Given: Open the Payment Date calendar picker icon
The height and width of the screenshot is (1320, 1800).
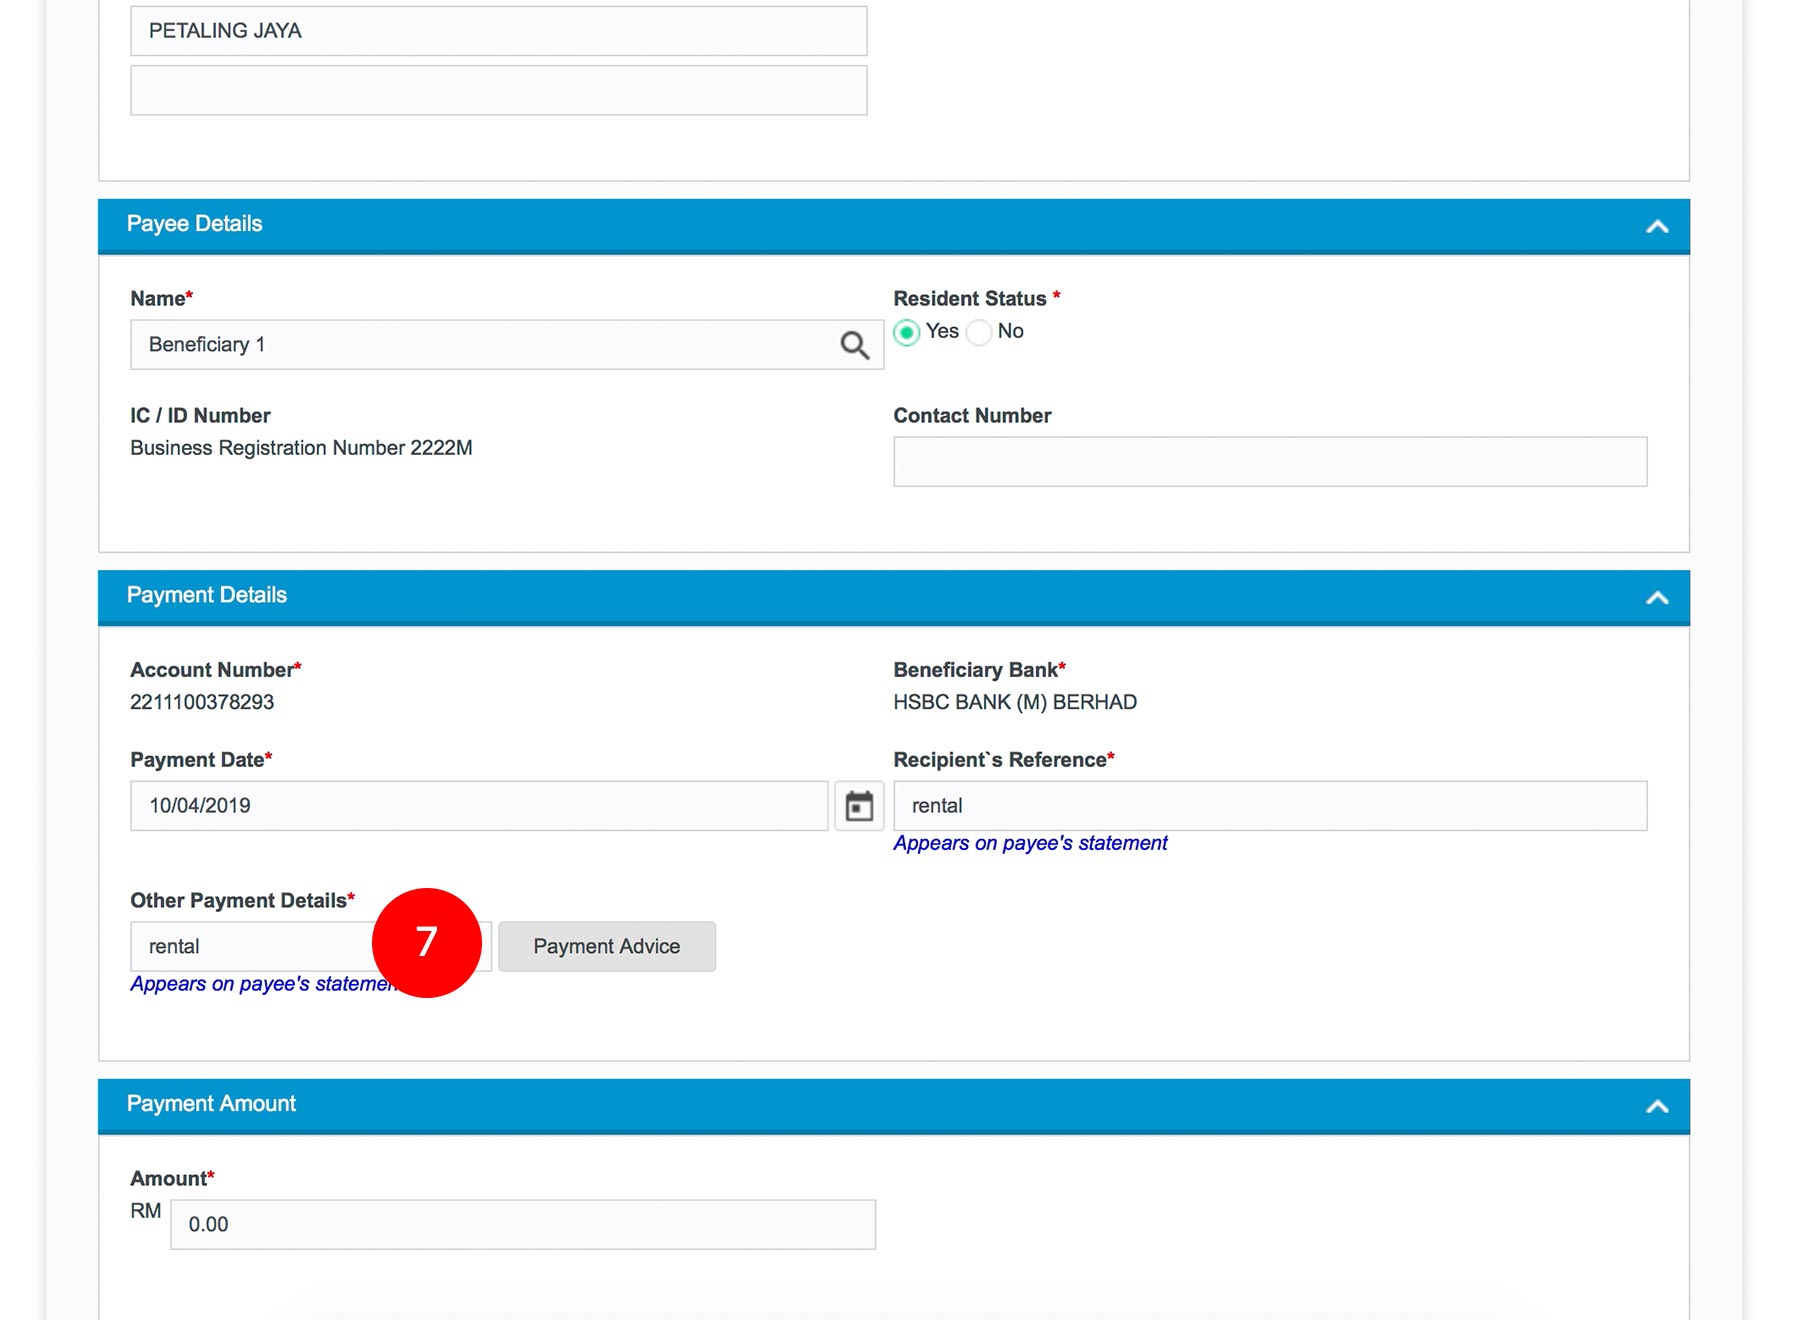Looking at the screenshot, I should (x=859, y=806).
